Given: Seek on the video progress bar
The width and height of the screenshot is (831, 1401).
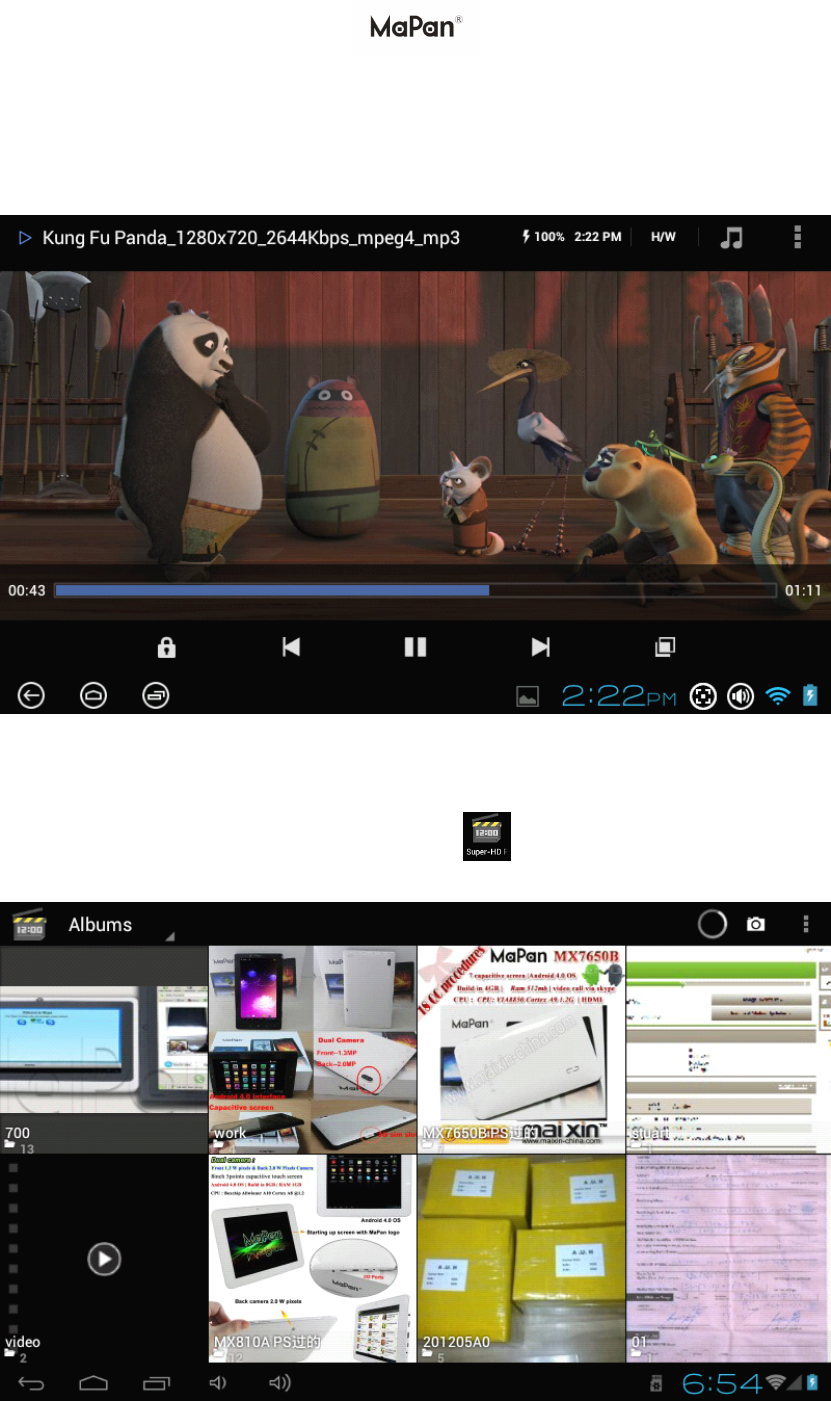Looking at the screenshot, I should tap(415, 591).
